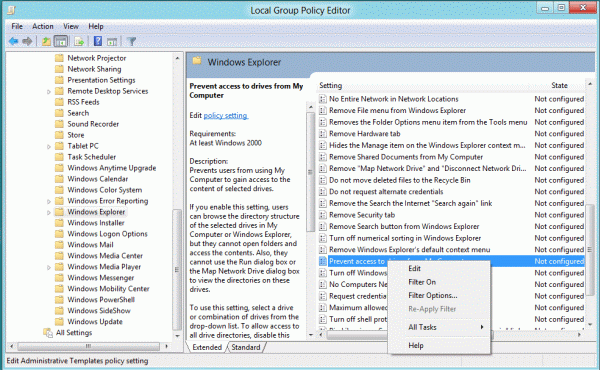Open the File menu
This screenshot has width=600, height=370.
17,26
